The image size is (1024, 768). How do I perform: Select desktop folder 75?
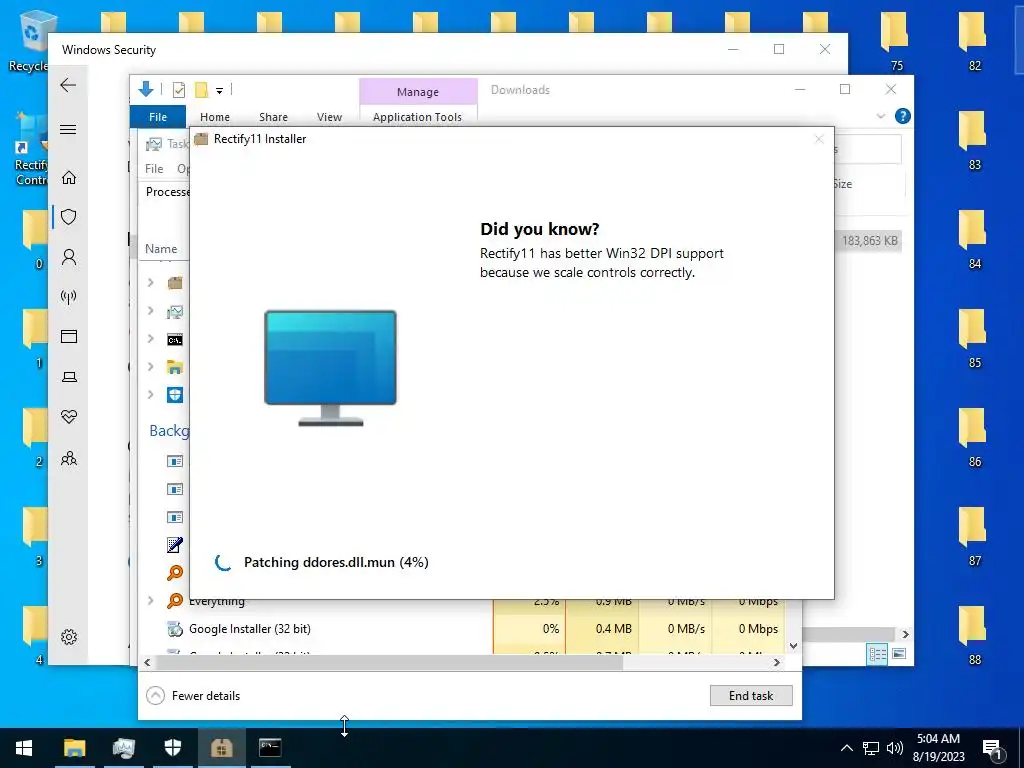[896, 41]
